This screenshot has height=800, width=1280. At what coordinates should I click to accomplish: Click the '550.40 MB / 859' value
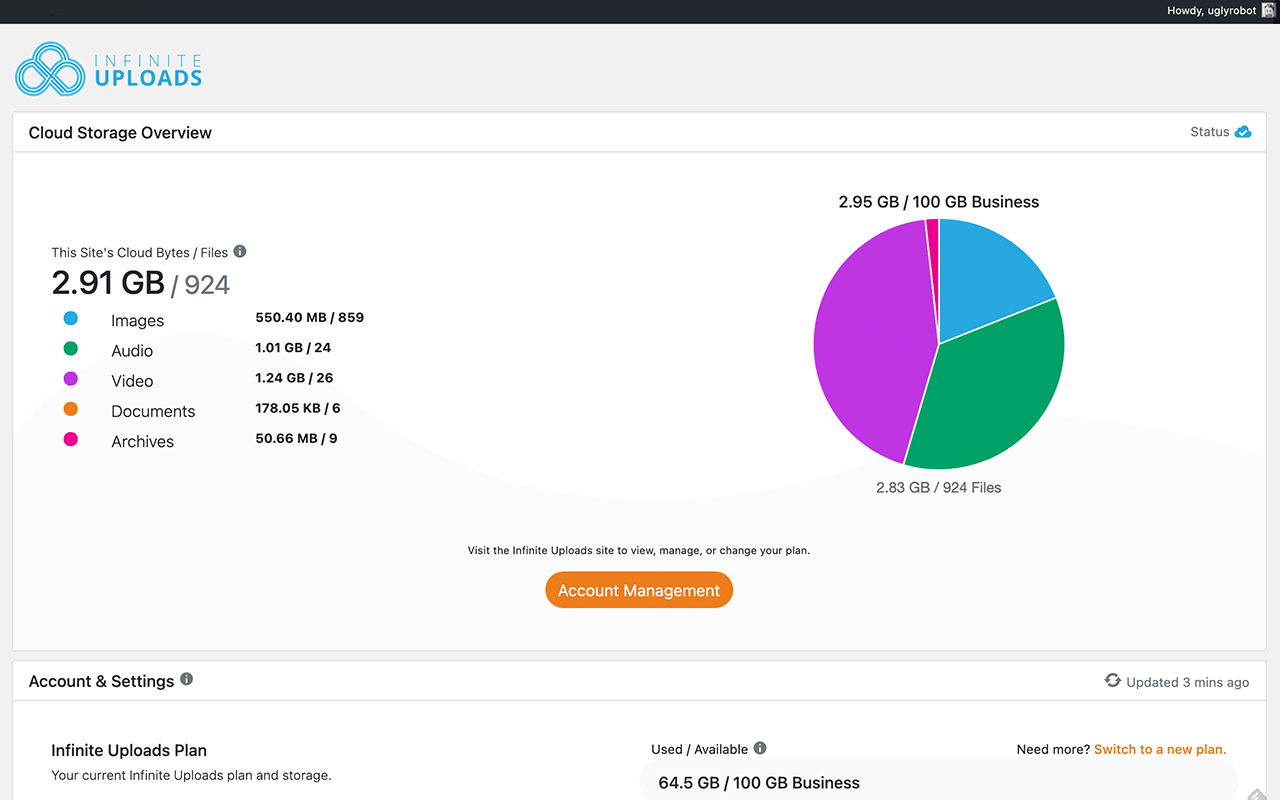coord(310,317)
